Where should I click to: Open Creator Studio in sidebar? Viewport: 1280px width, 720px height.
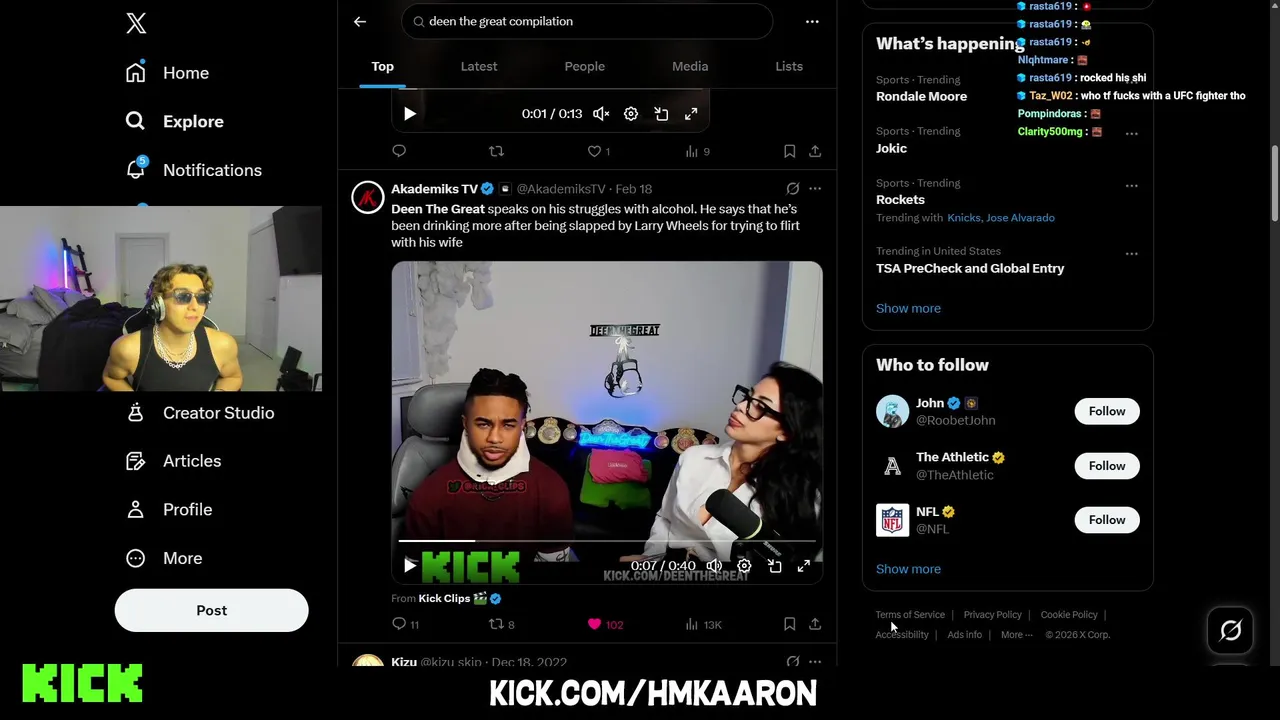click(200, 413)
